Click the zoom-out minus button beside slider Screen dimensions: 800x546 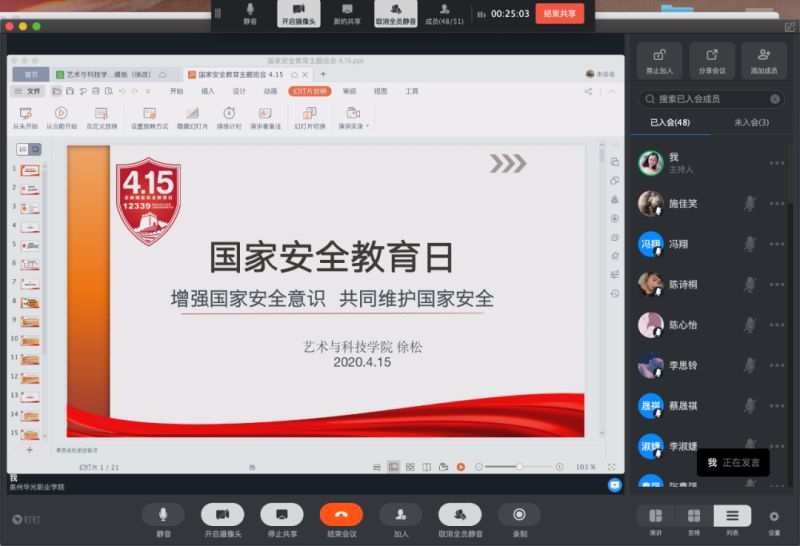tap(479, 467)
